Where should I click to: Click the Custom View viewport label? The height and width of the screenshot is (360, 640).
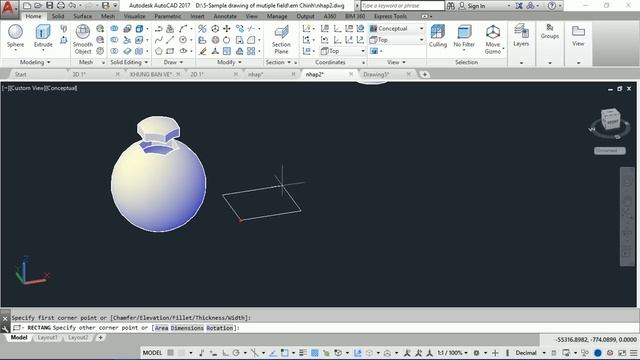point(27,88)
